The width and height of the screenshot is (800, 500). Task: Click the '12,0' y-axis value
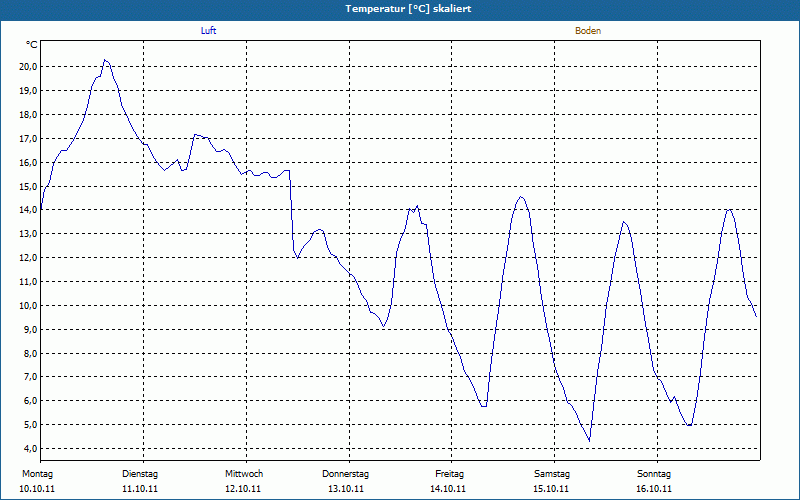pos(28,258)
